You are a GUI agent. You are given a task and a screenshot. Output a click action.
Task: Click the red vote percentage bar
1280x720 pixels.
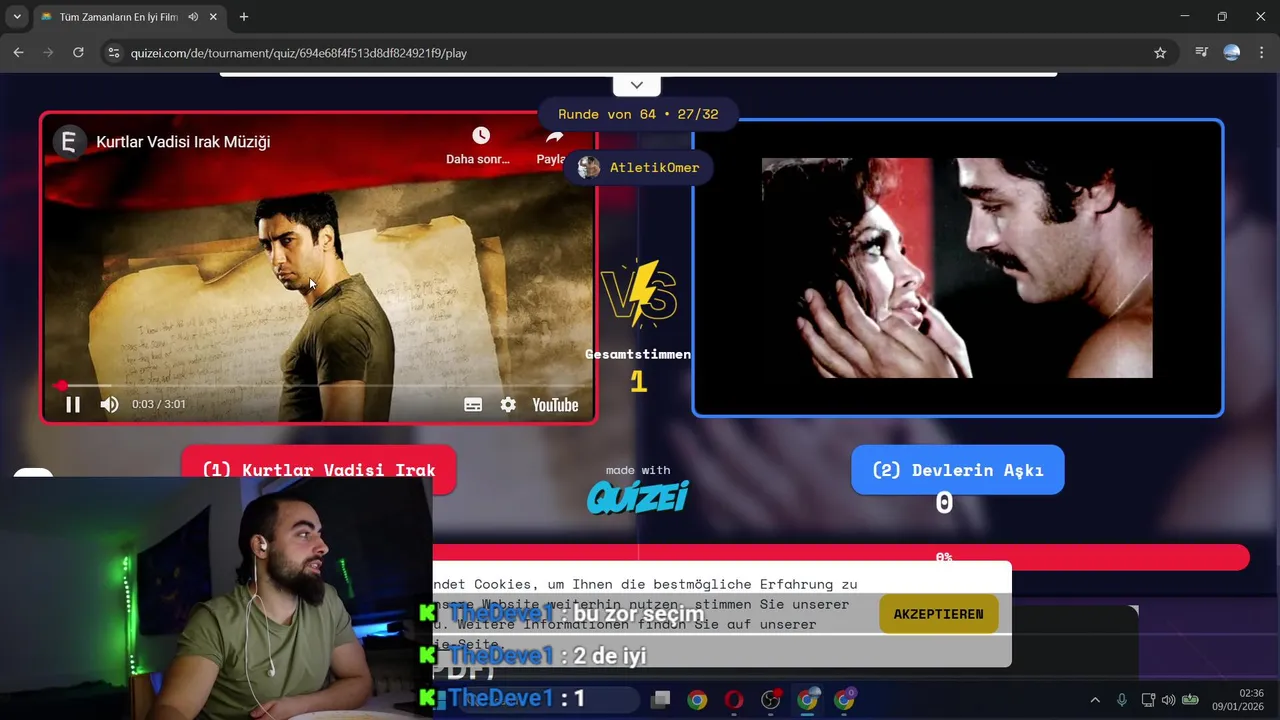841,557
